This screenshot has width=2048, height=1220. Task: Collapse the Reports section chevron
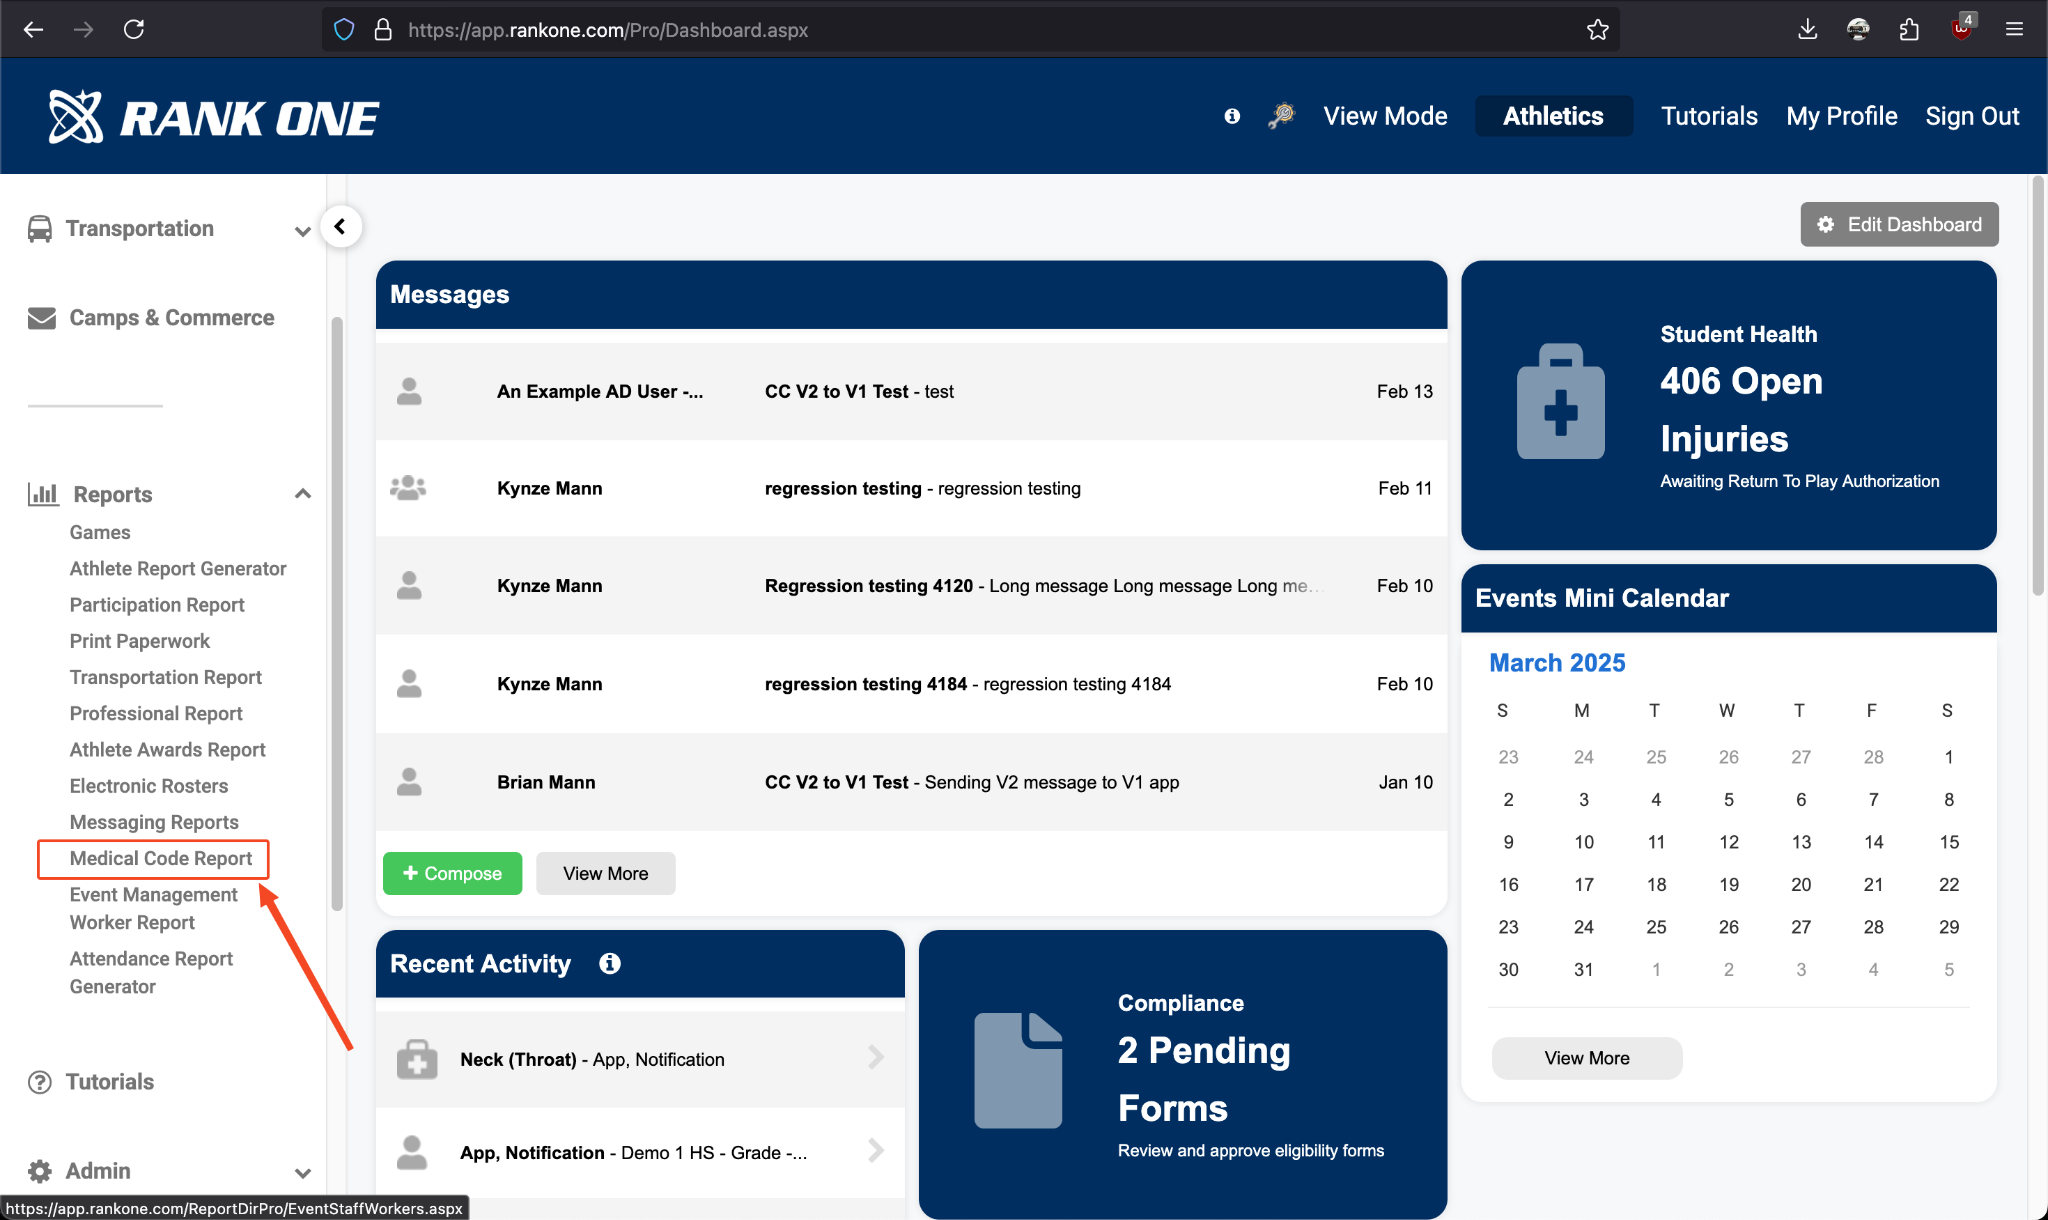click(302, 494)
